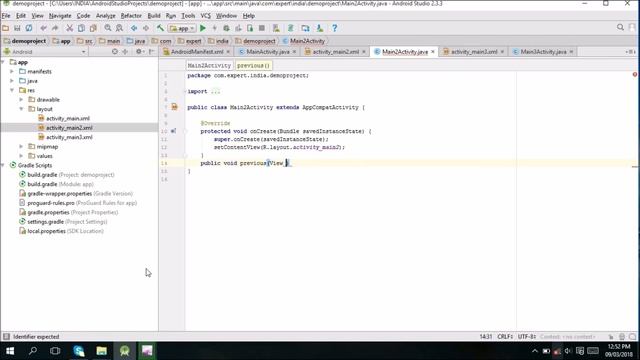Switch to the activity_main3.xml tab
640x360 pixels.
coord(474,52)
